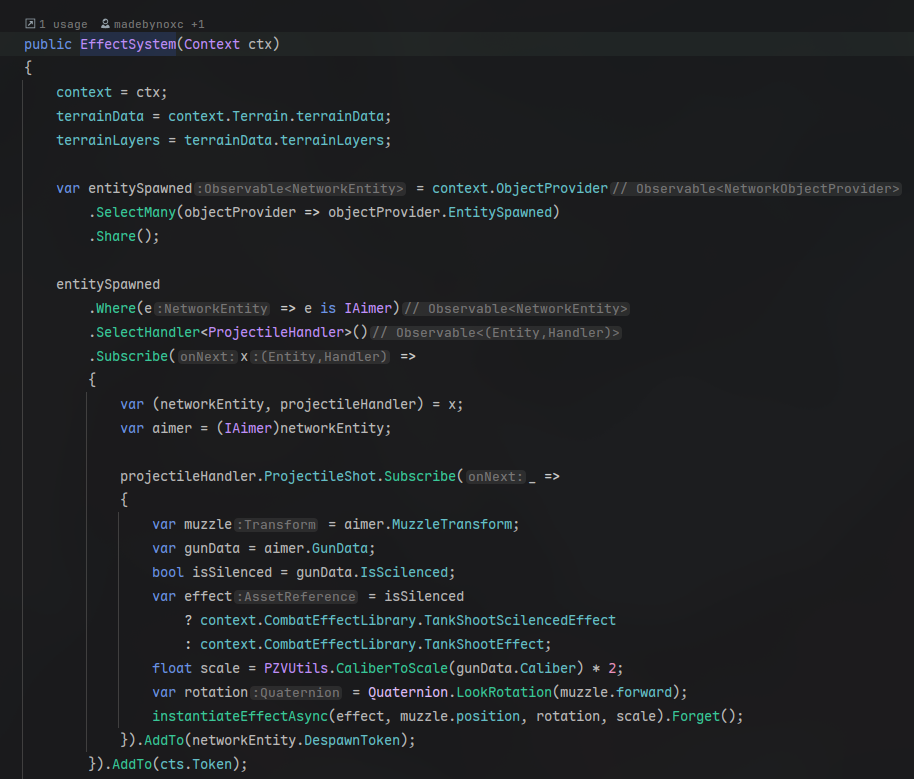
Task: Click the 'onNext:' hint before x parameter
Action: [208, 356]
